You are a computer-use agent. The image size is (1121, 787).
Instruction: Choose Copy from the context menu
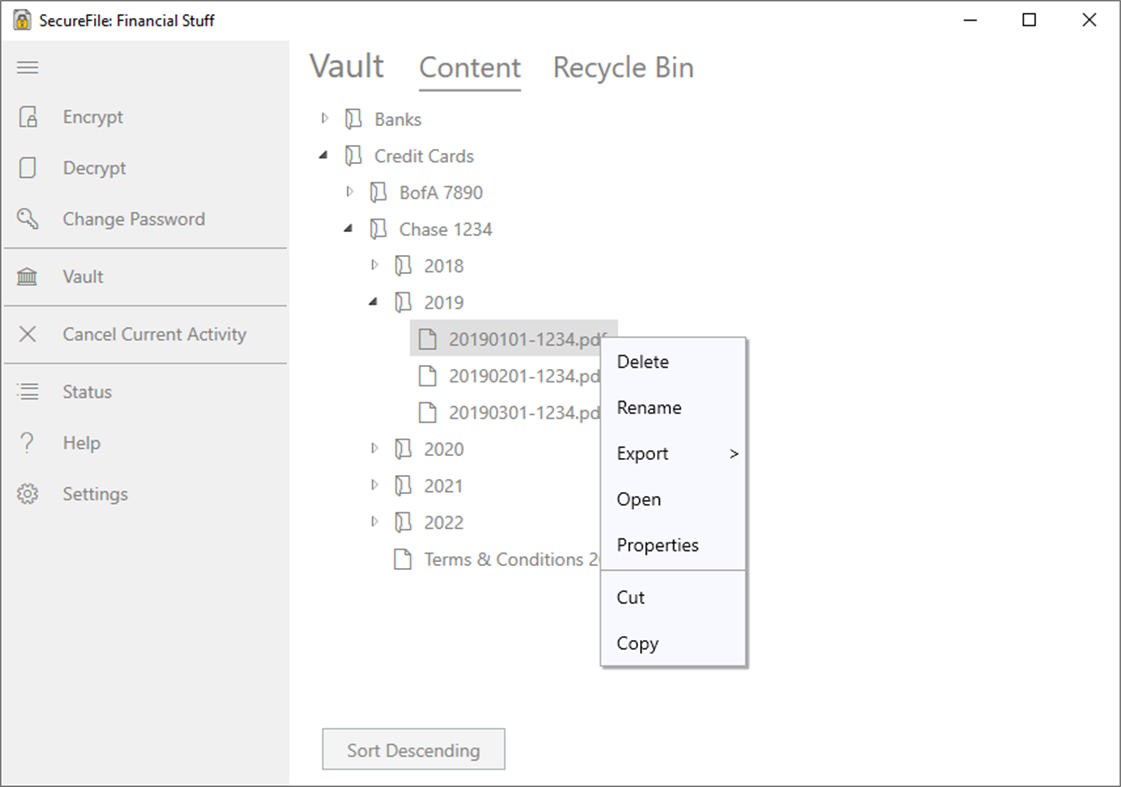pos(637,643)
